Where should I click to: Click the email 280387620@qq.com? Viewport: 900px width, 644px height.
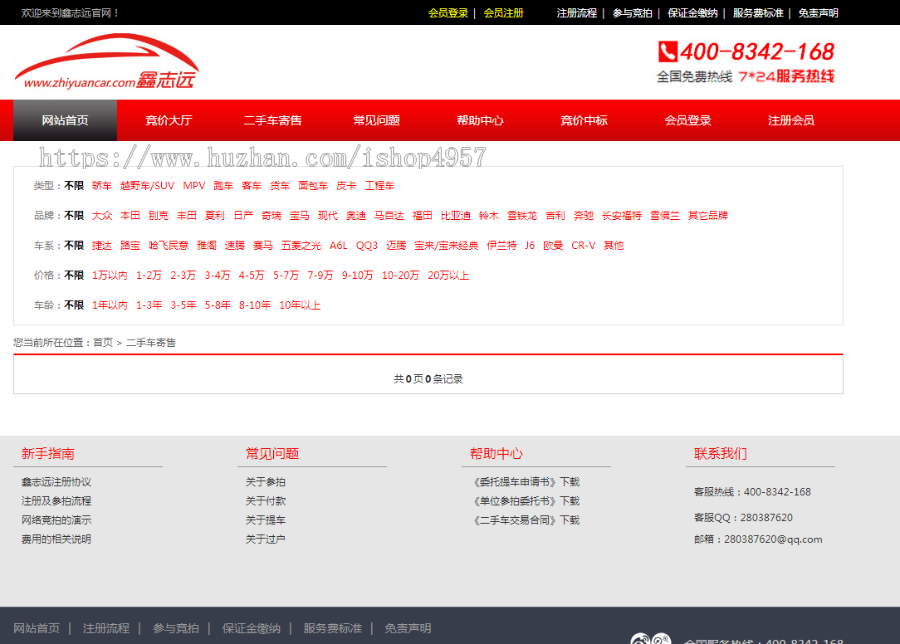[773, 540]
